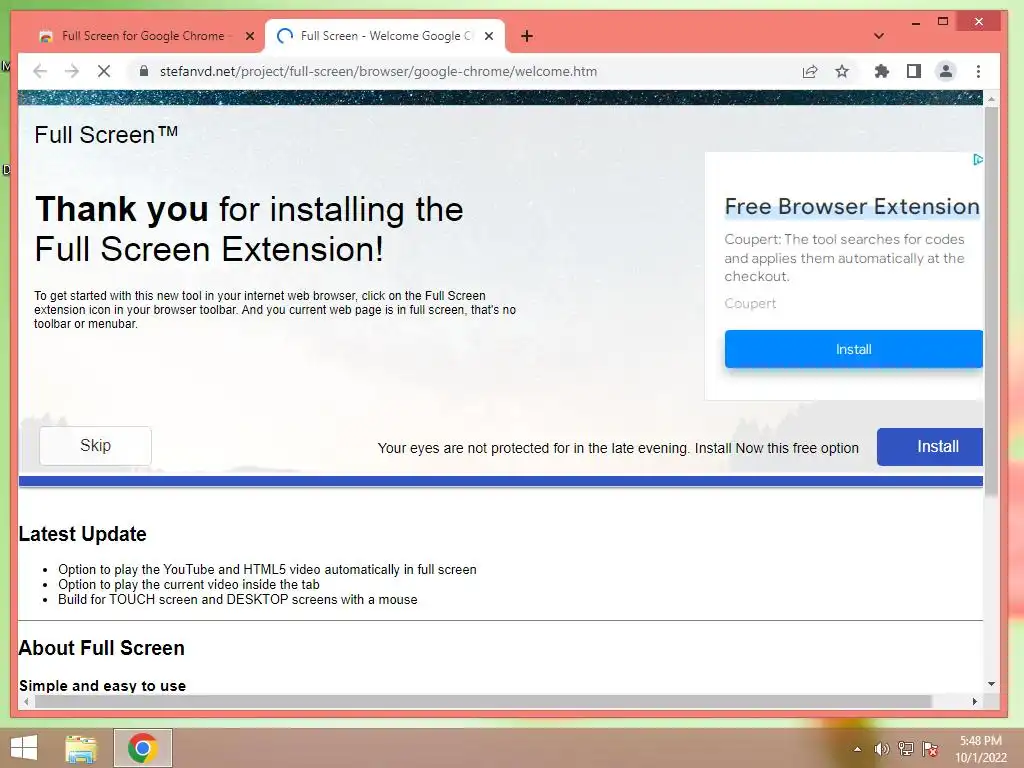Screen dimensions: 1024x768
Task: Open the Chrome profile avatar
Action: 946,71
